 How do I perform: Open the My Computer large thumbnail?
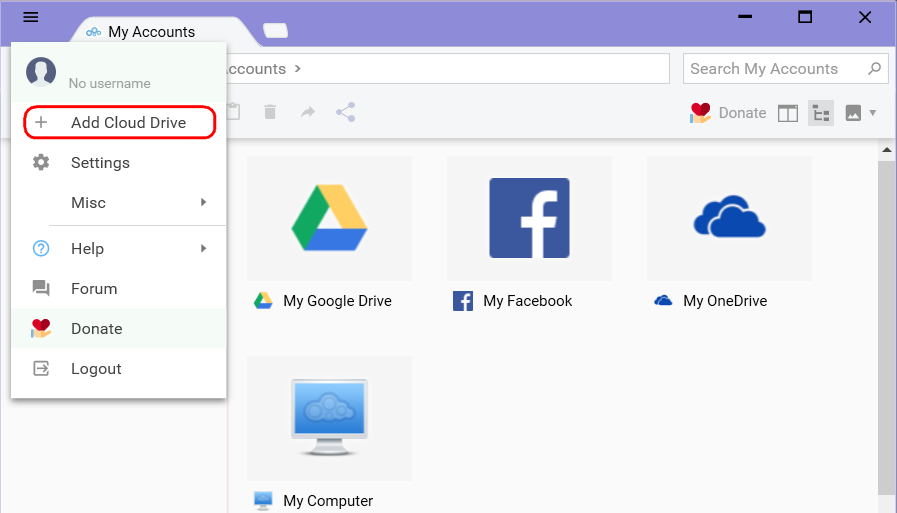click(x=330, y=418)
